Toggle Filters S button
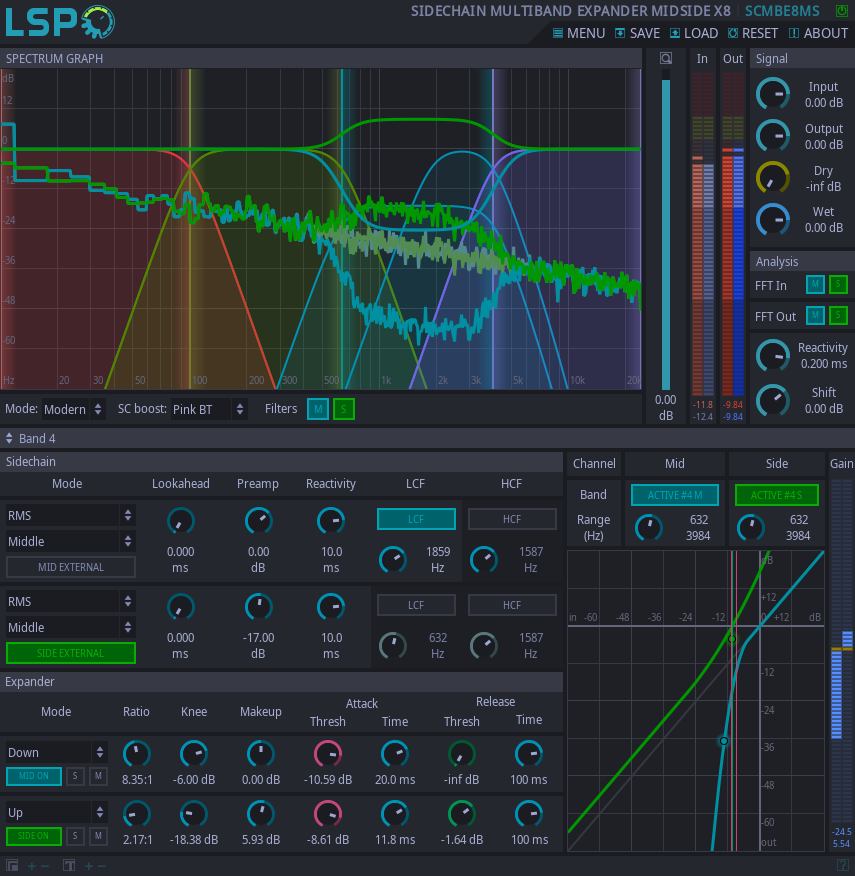 [x=344, y=409]
